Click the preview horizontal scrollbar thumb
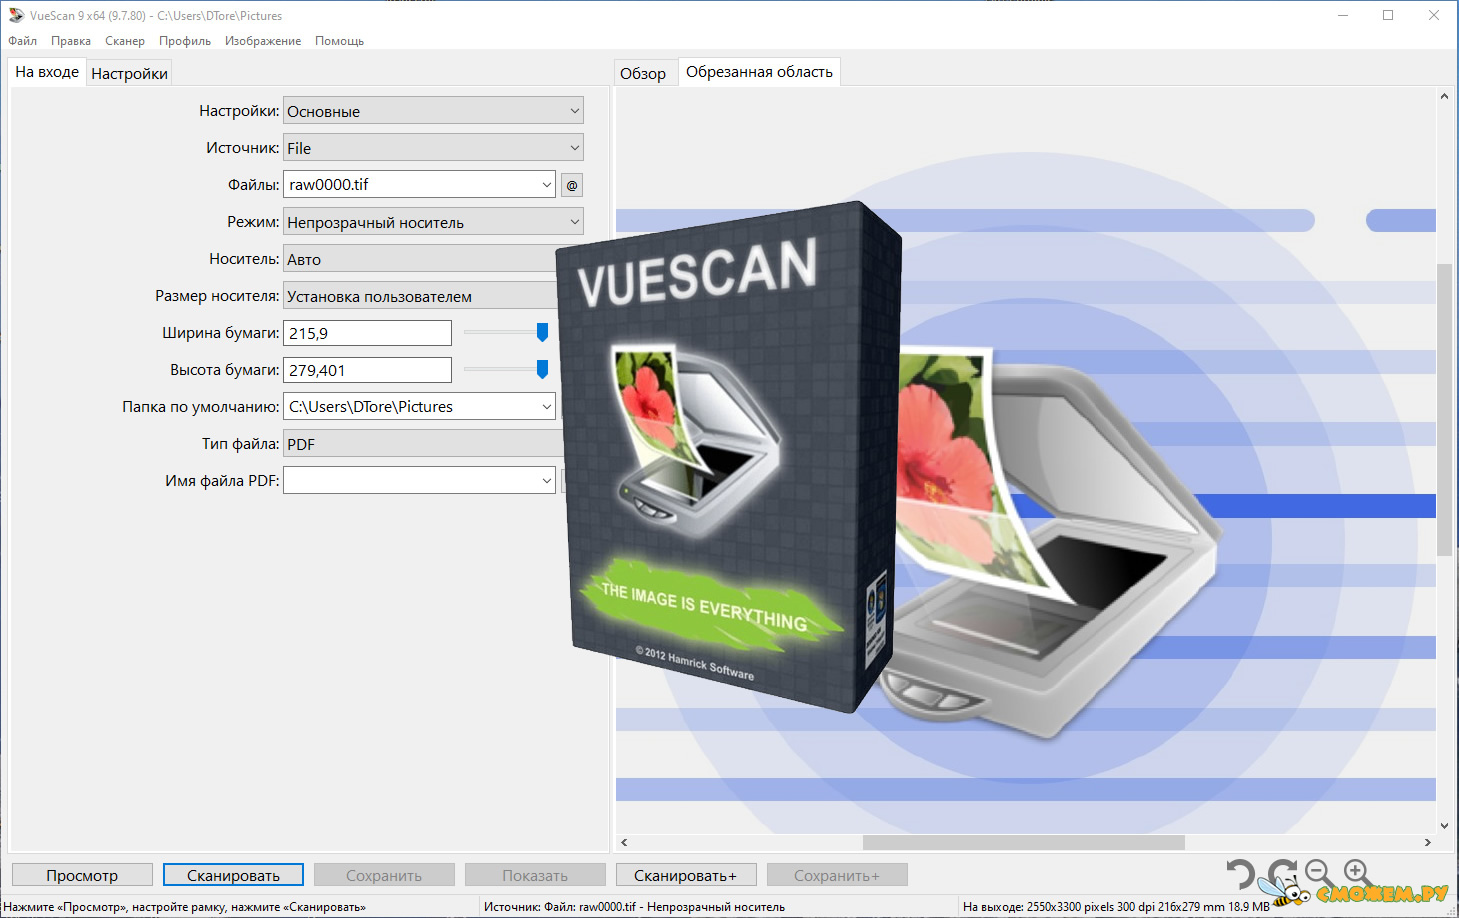This screenshot has height=918, width=1459. (x=1023, y=842)
